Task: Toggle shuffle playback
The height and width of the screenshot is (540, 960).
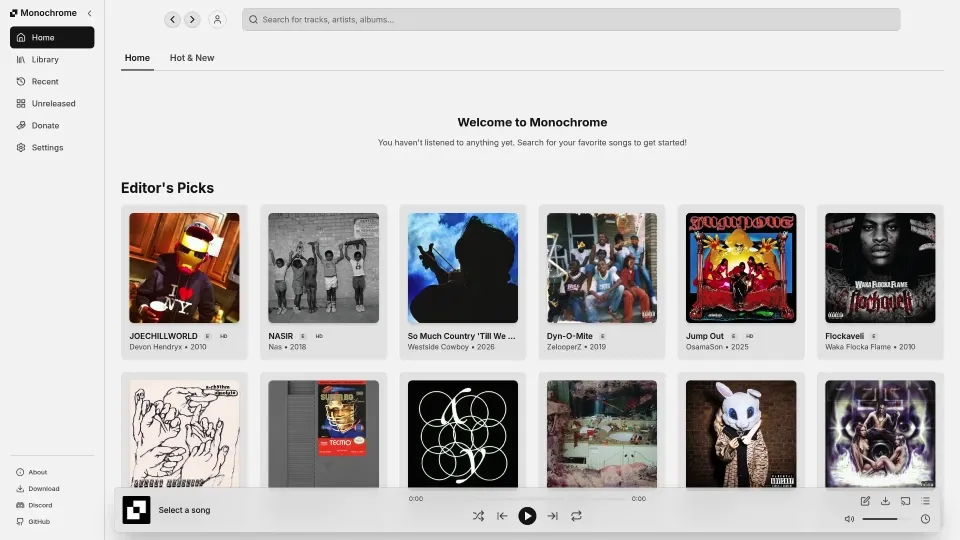Action: [x=478, y=516]
